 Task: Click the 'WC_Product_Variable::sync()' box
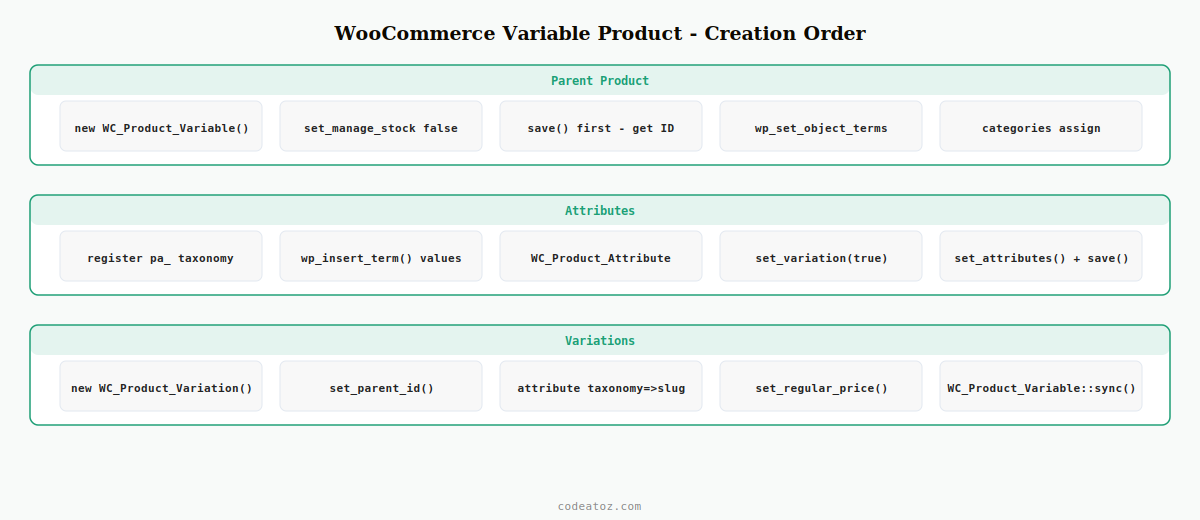(1041, 386)
